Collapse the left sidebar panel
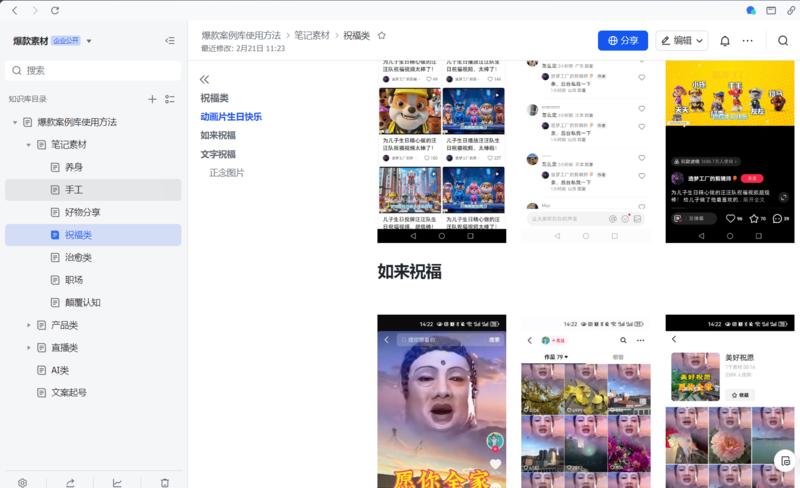 point(170,41)
